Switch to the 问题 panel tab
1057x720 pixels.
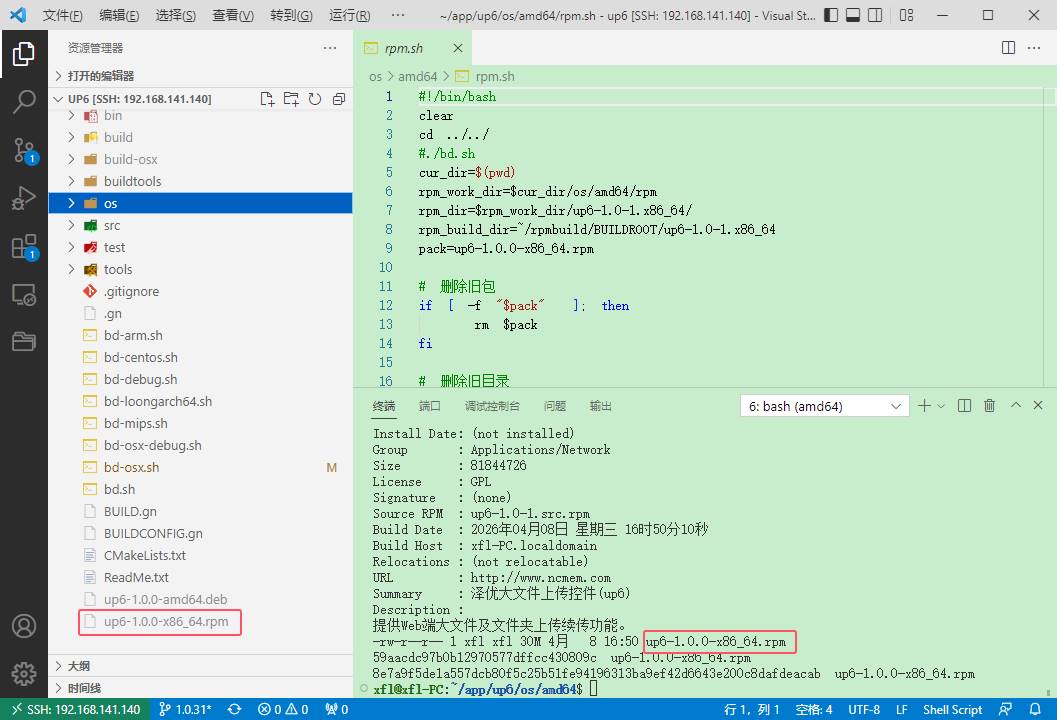(555, 406)
